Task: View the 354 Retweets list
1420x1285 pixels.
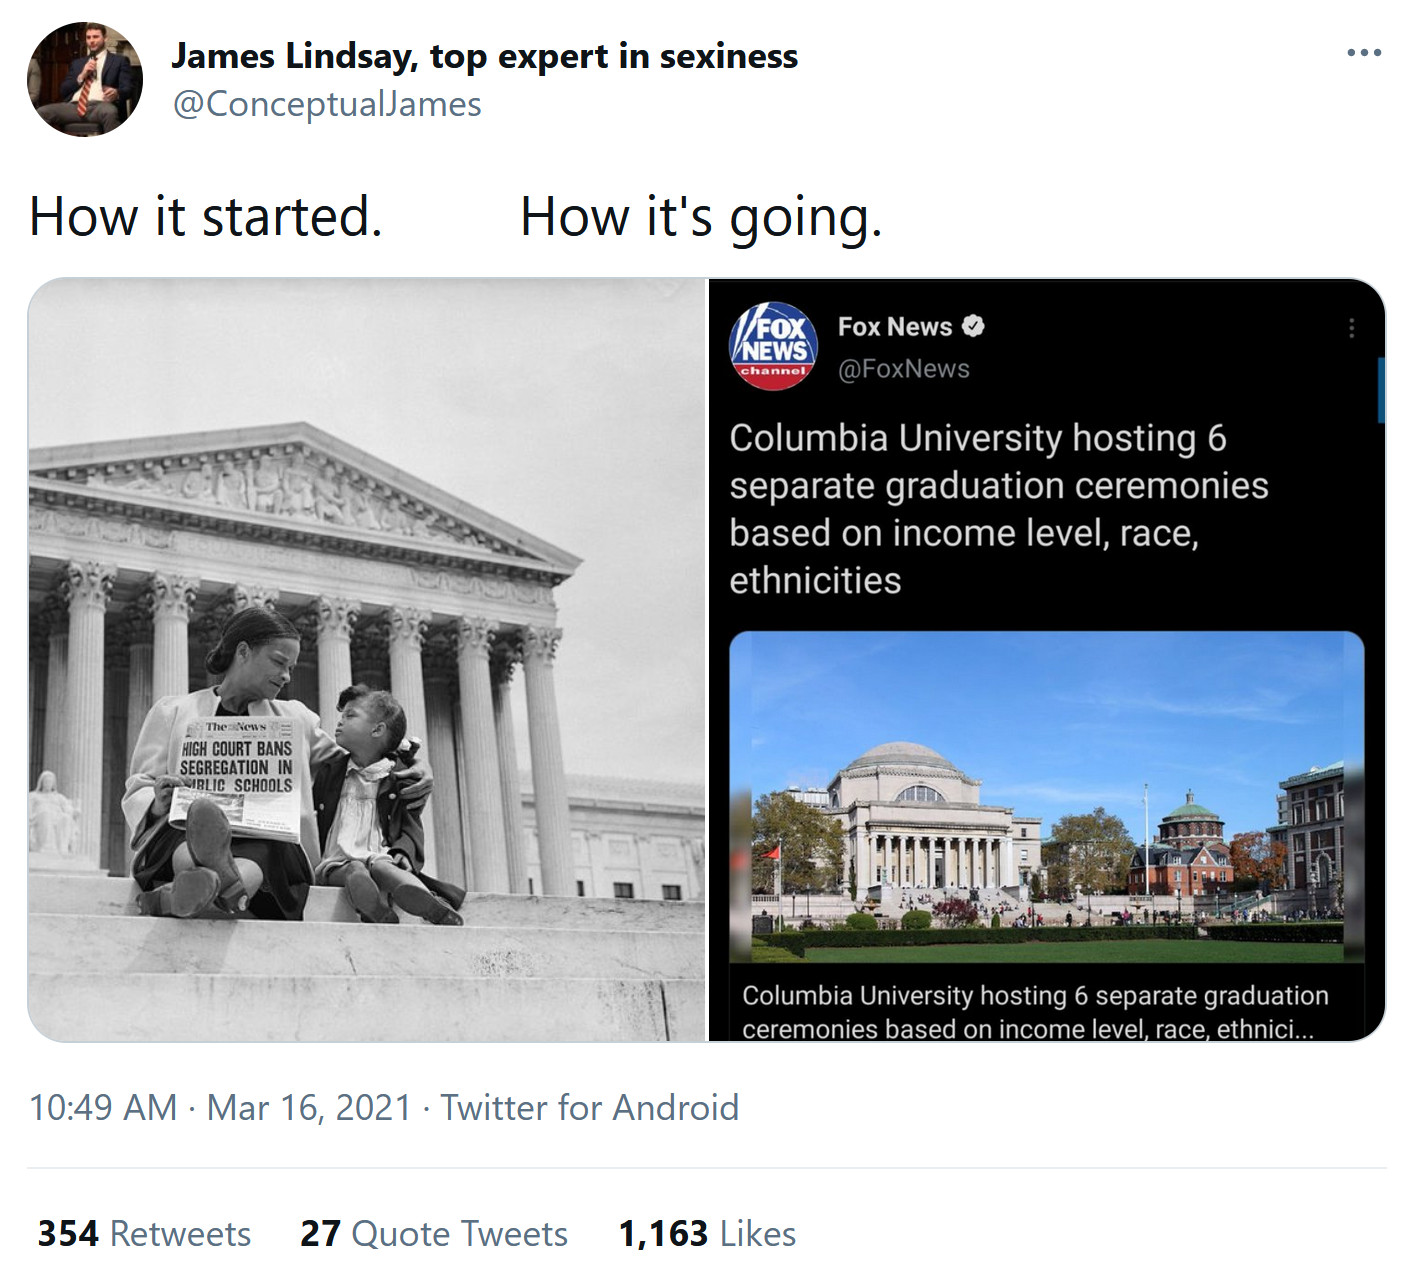Action: point(144,1234)
